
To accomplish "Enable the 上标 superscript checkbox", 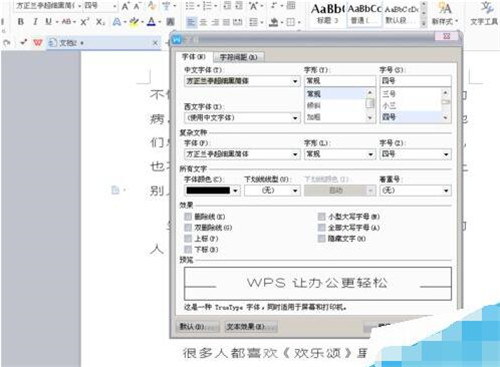I will click(x=188, y=238).
